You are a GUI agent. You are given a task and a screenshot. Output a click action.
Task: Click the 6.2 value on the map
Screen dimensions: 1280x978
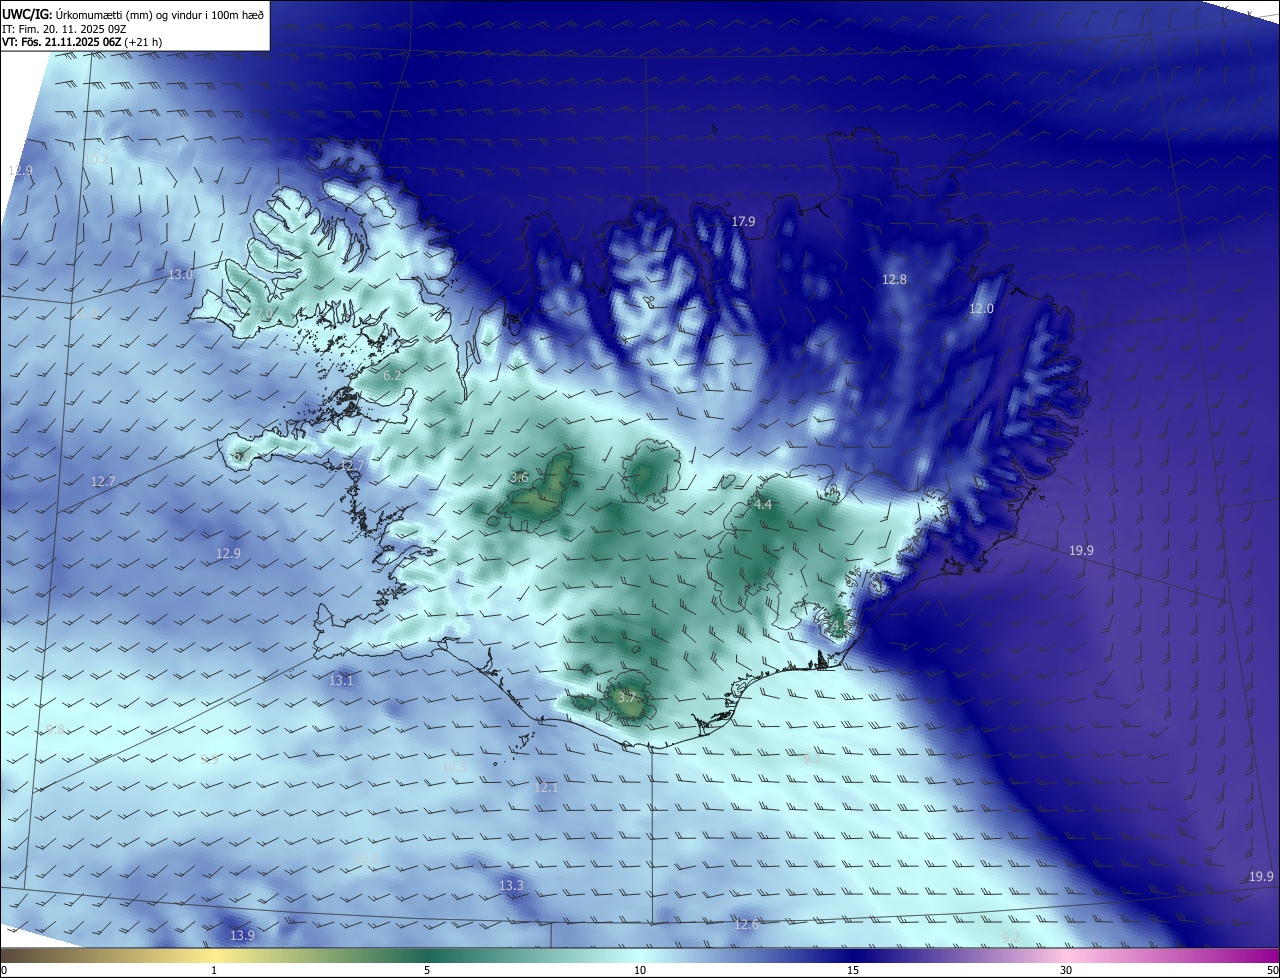392,376
